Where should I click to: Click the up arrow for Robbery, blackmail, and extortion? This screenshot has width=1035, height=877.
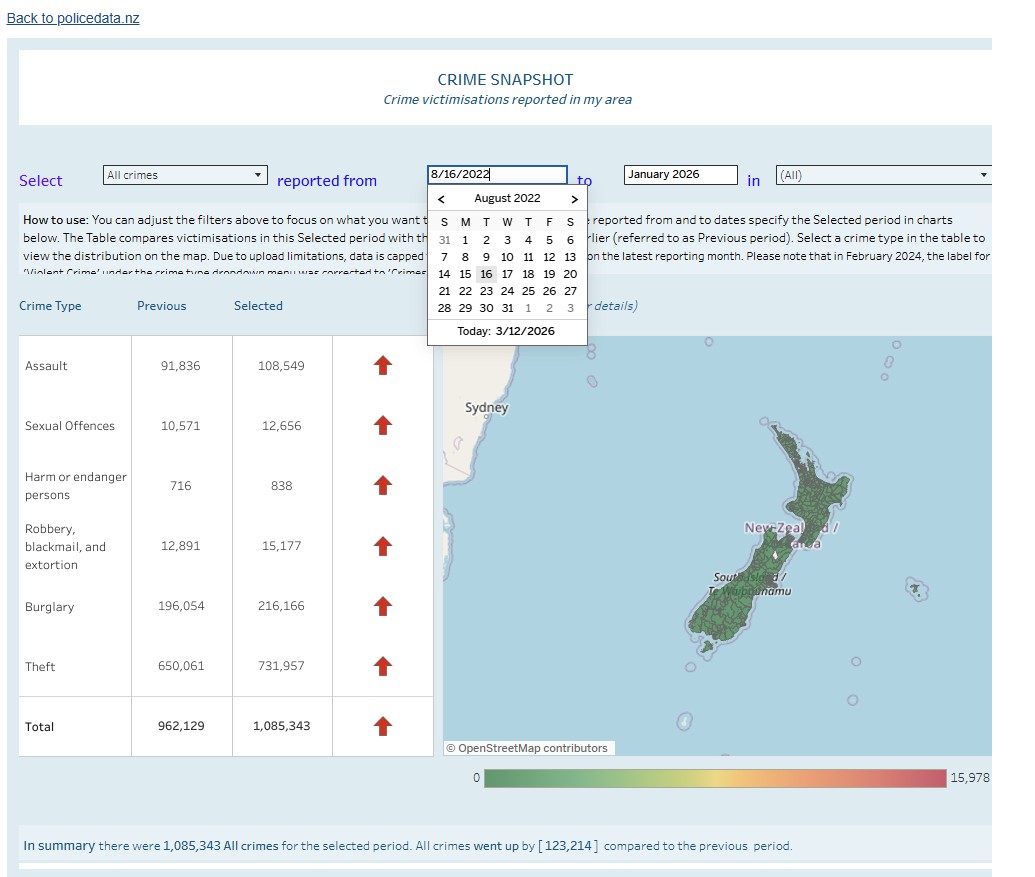(x=383, y=546)
